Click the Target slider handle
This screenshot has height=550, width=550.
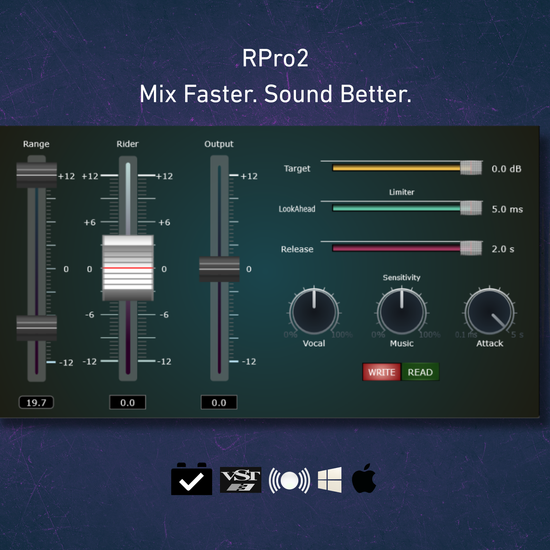tap(471, 168)
